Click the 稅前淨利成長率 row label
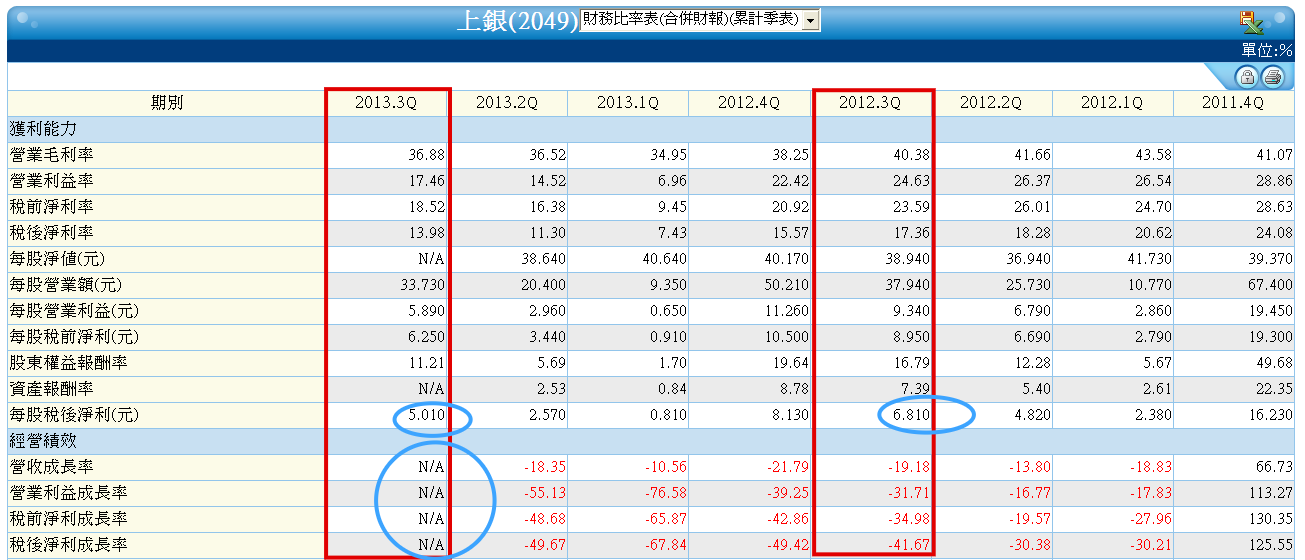The width and height of the screenshot is (1305, 560). [x=66, y=519]
